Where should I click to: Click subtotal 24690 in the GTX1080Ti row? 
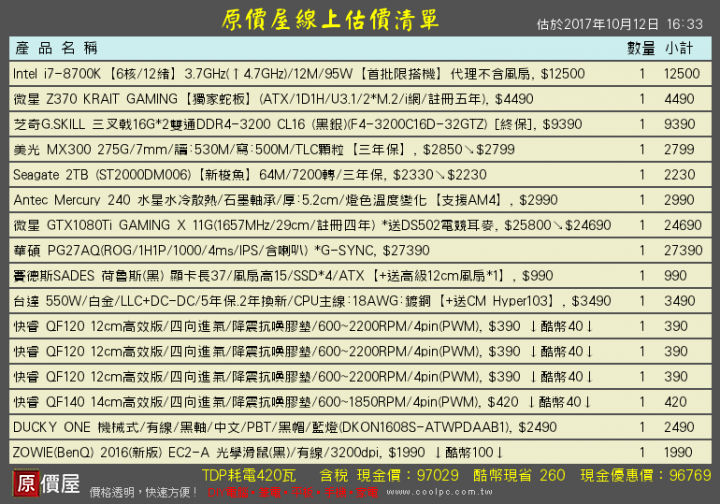[683, 225]
